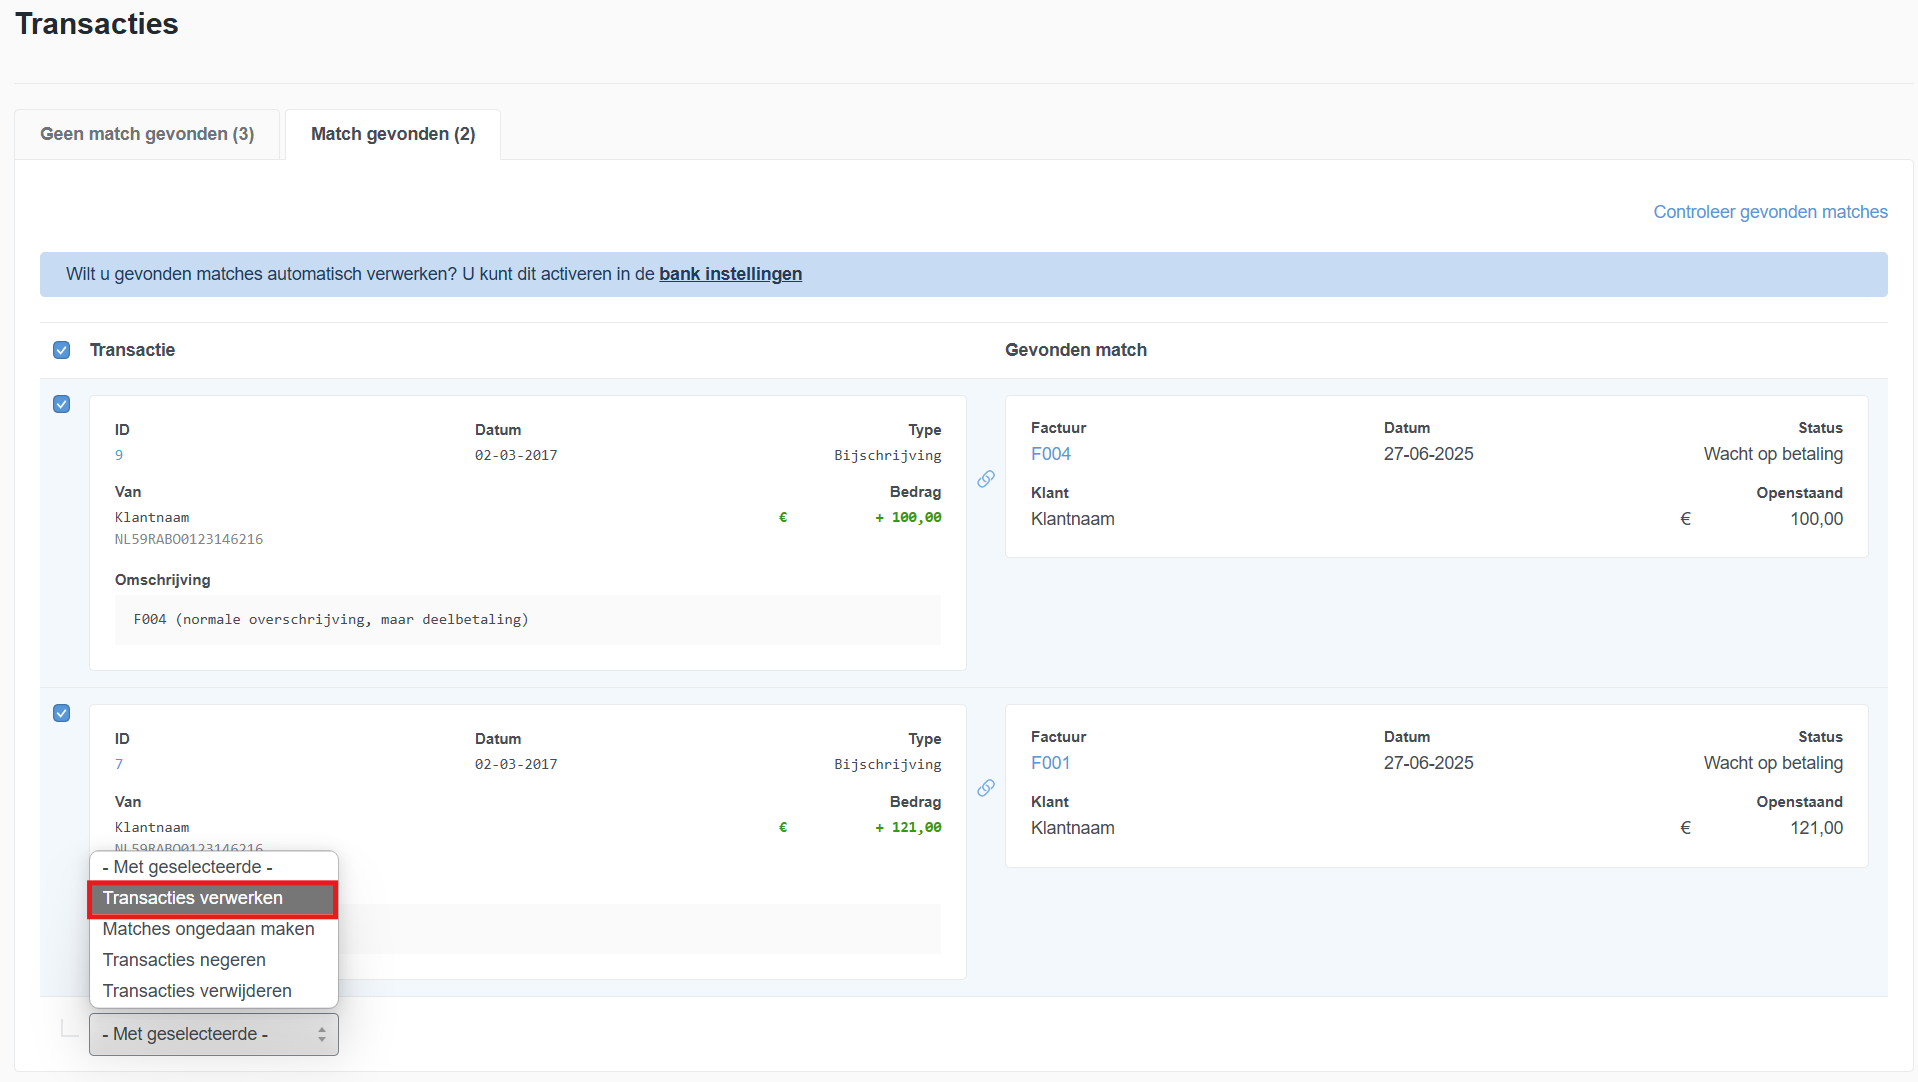Screen dimensions: 1918x1082
Task: Click link icon beside transaction 7
Action: pos(986,788)
